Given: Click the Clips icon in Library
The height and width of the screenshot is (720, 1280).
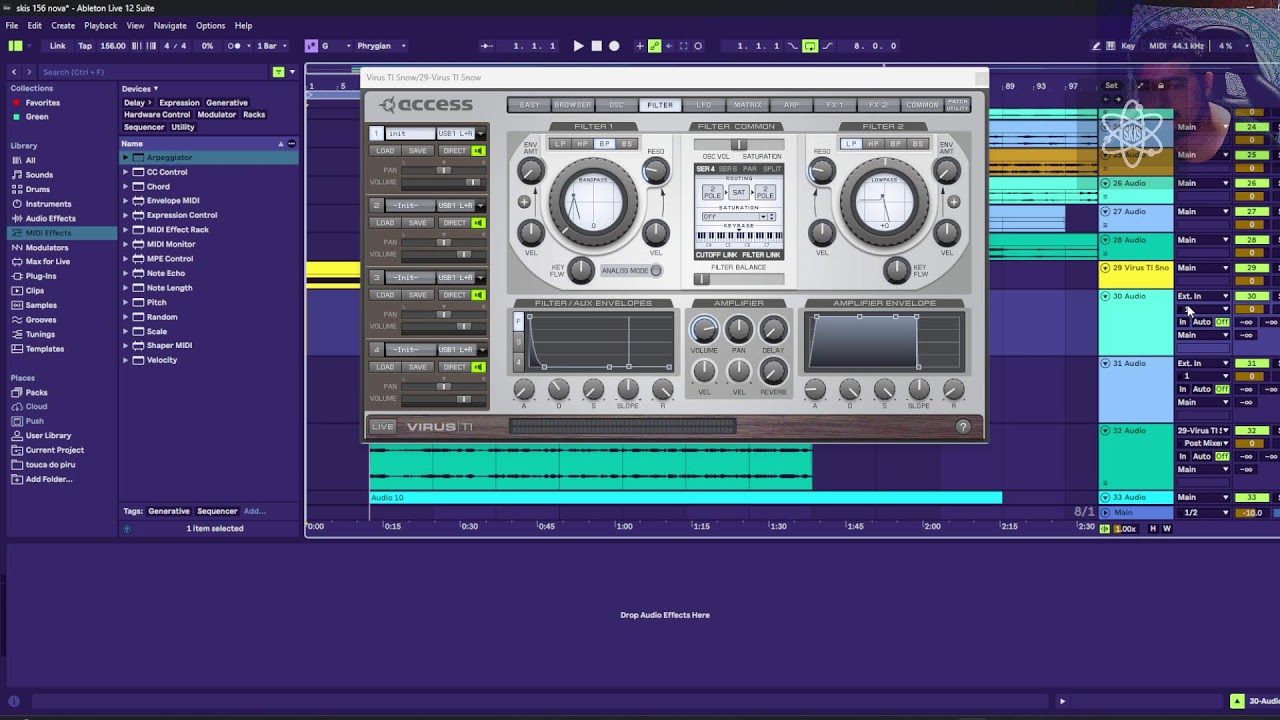Looking at the screenshot, I should pyautogui.click(x=17, y=291).
